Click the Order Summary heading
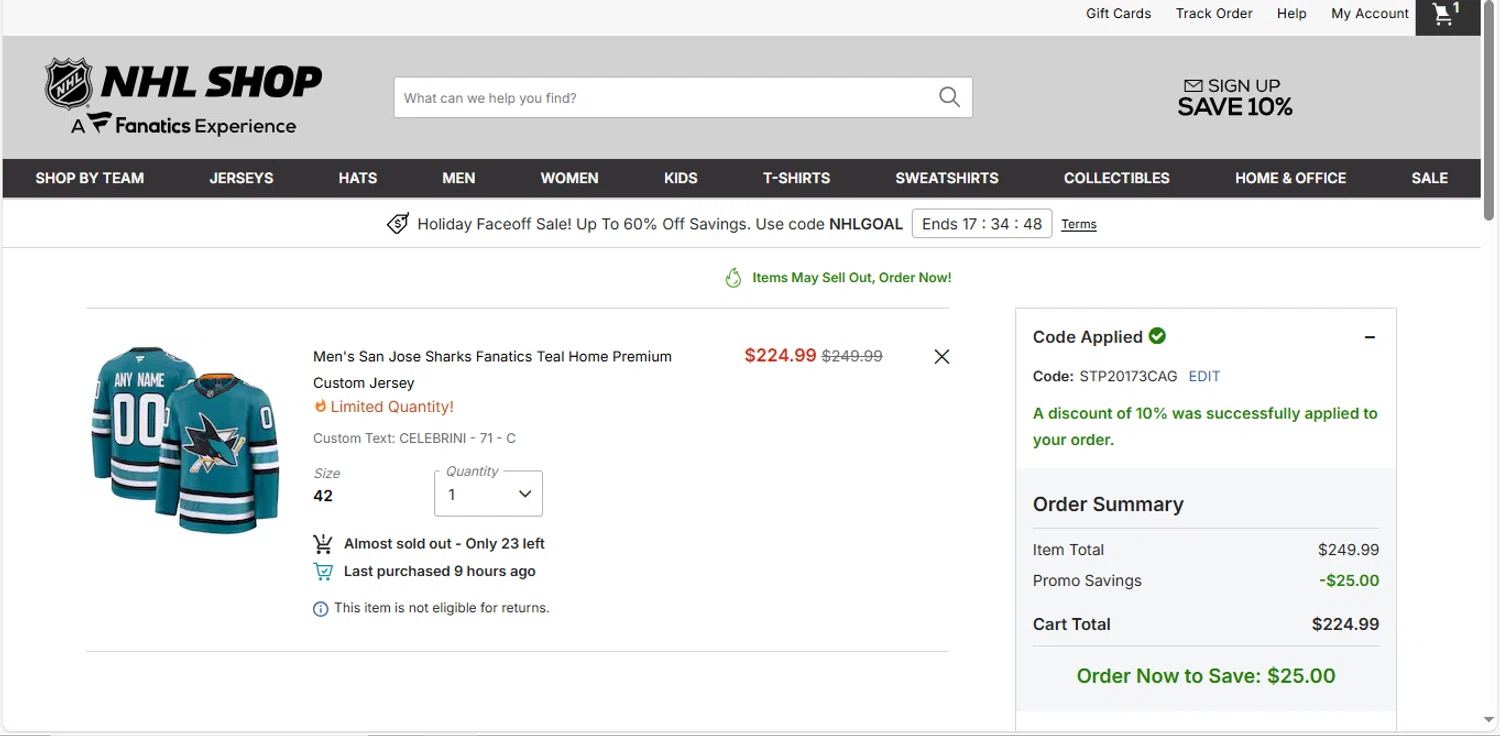 [x=1108, y=504]
